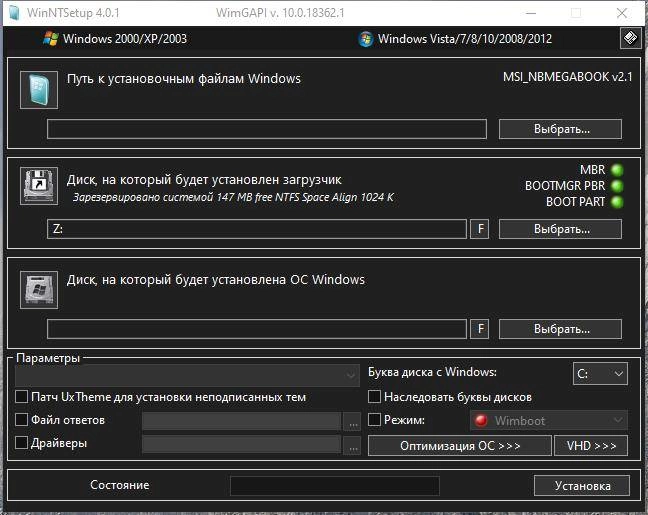Switch to Windows Vista/7/8/10/2008/2012 tab
This screenshot has width=648, height=515.
455,39
